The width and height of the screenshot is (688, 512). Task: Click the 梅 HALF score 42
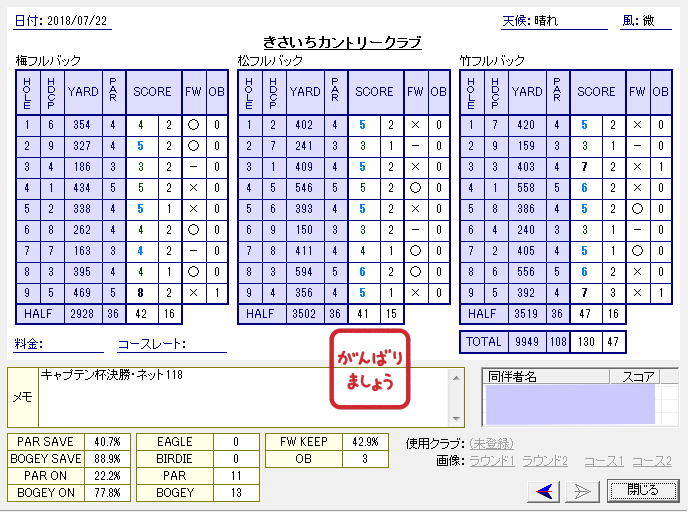click(141, 314)
